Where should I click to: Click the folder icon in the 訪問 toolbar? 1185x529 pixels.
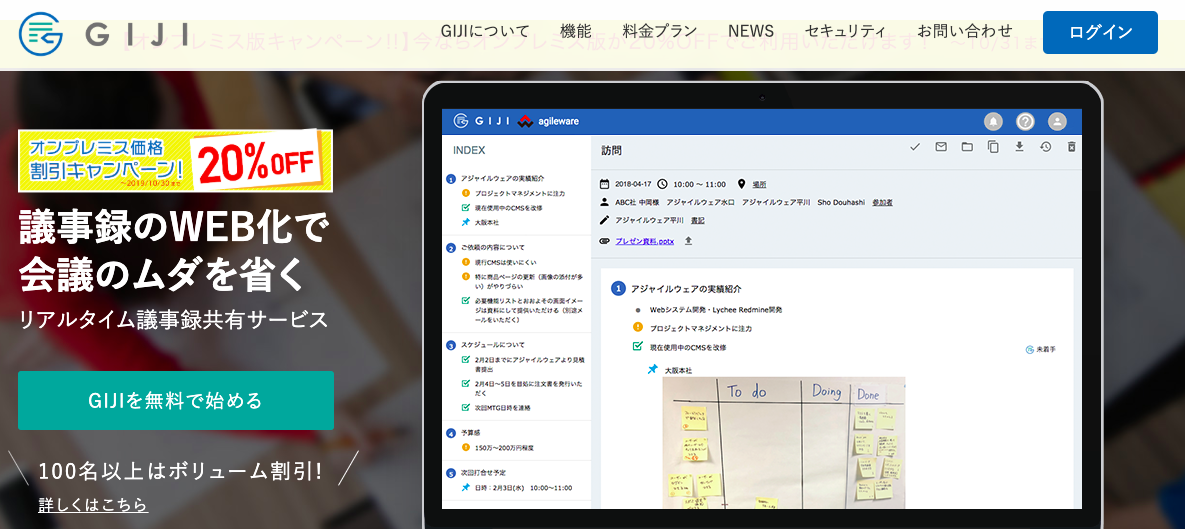[x=967, y=147]
